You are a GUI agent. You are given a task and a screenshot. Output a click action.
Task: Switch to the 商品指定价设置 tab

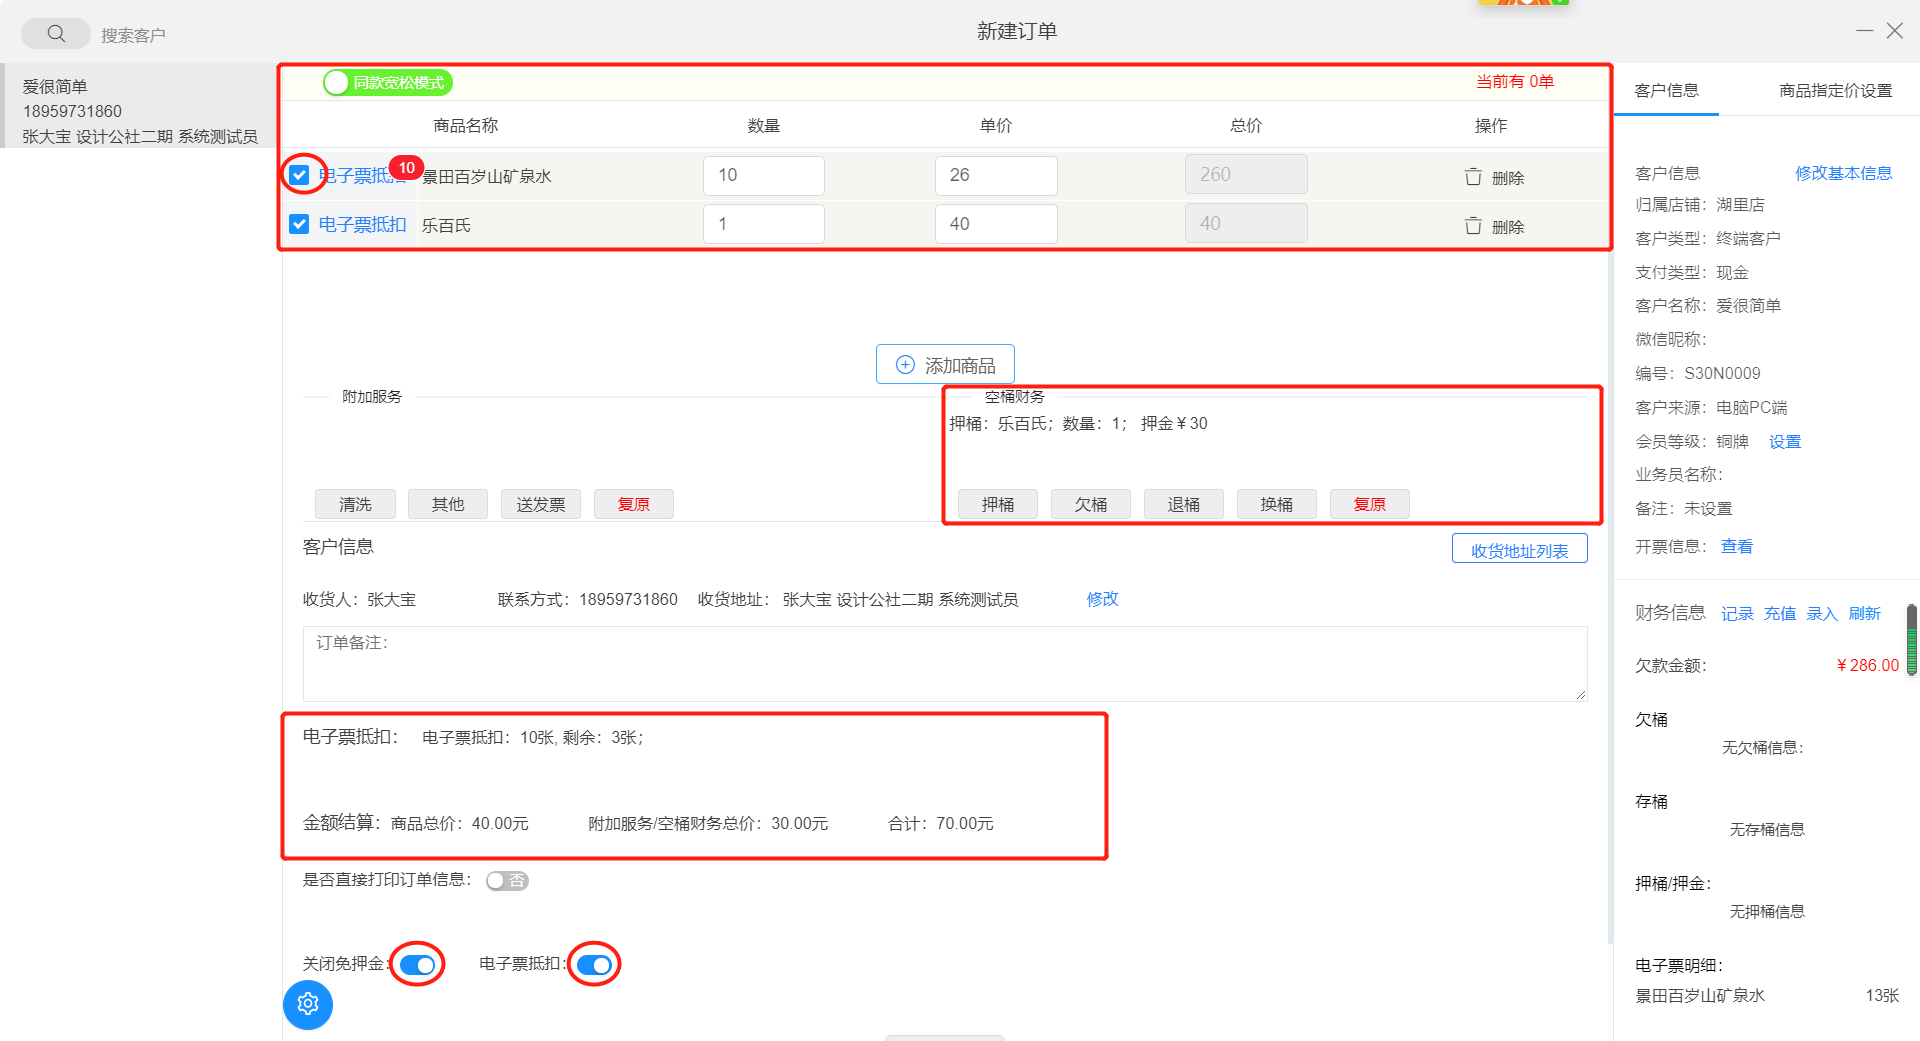point(1835,91)
